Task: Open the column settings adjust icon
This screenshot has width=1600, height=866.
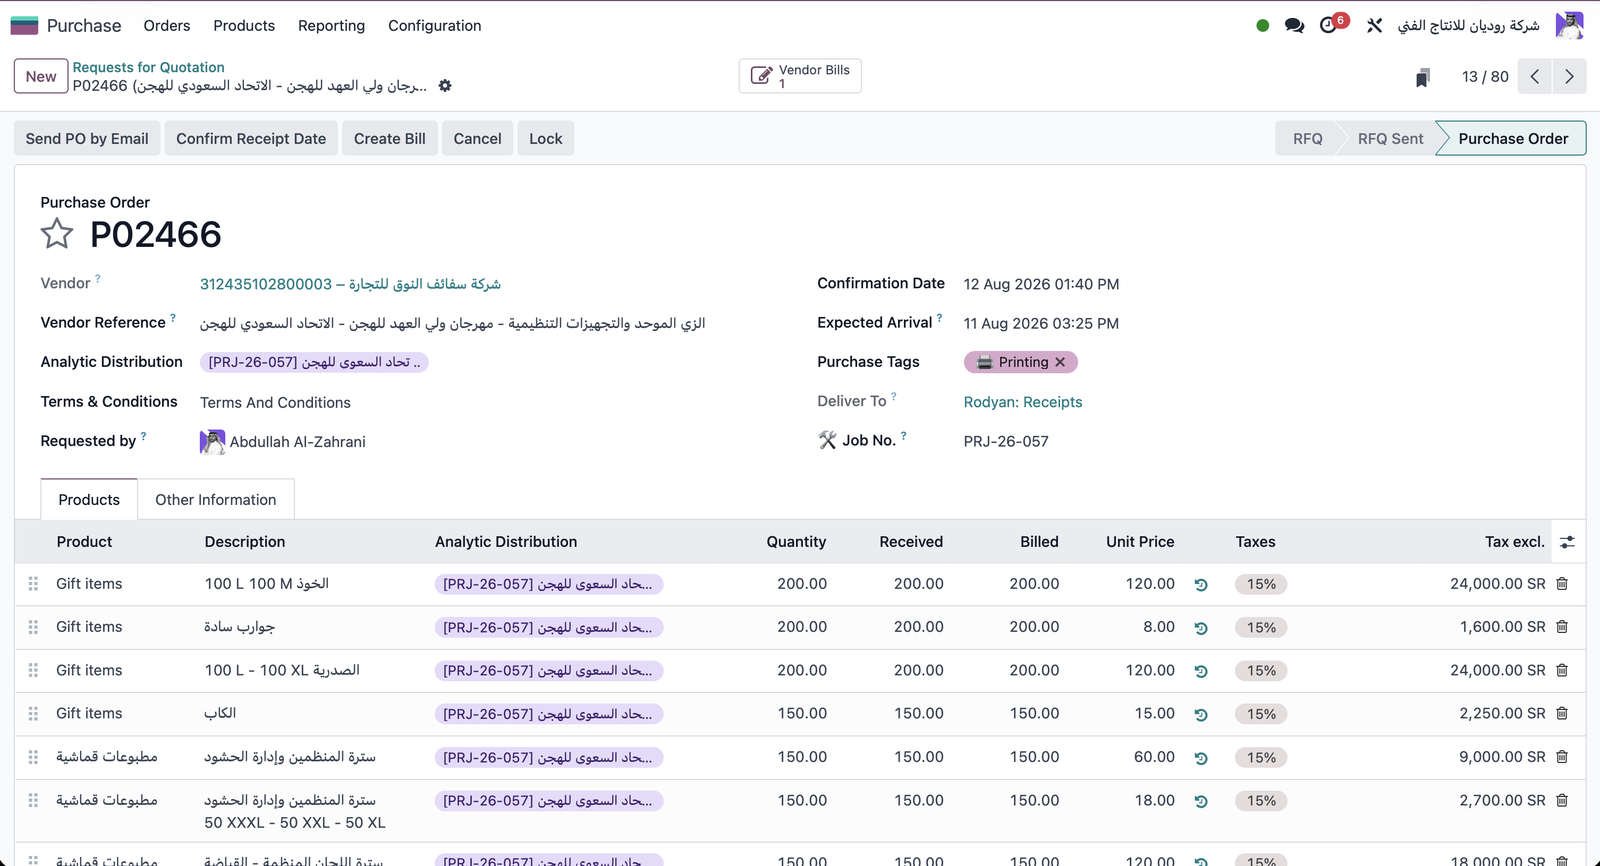Action: (1567, 542)
